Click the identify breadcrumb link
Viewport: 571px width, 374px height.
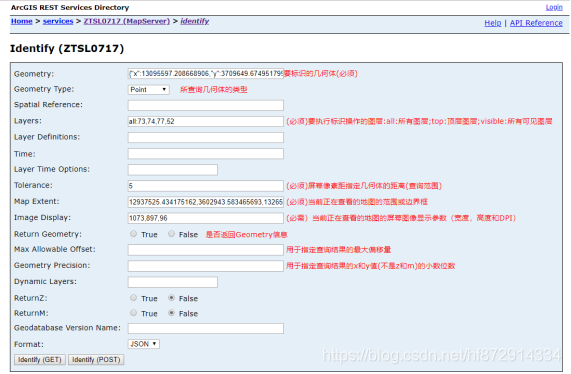coord(194,21)
